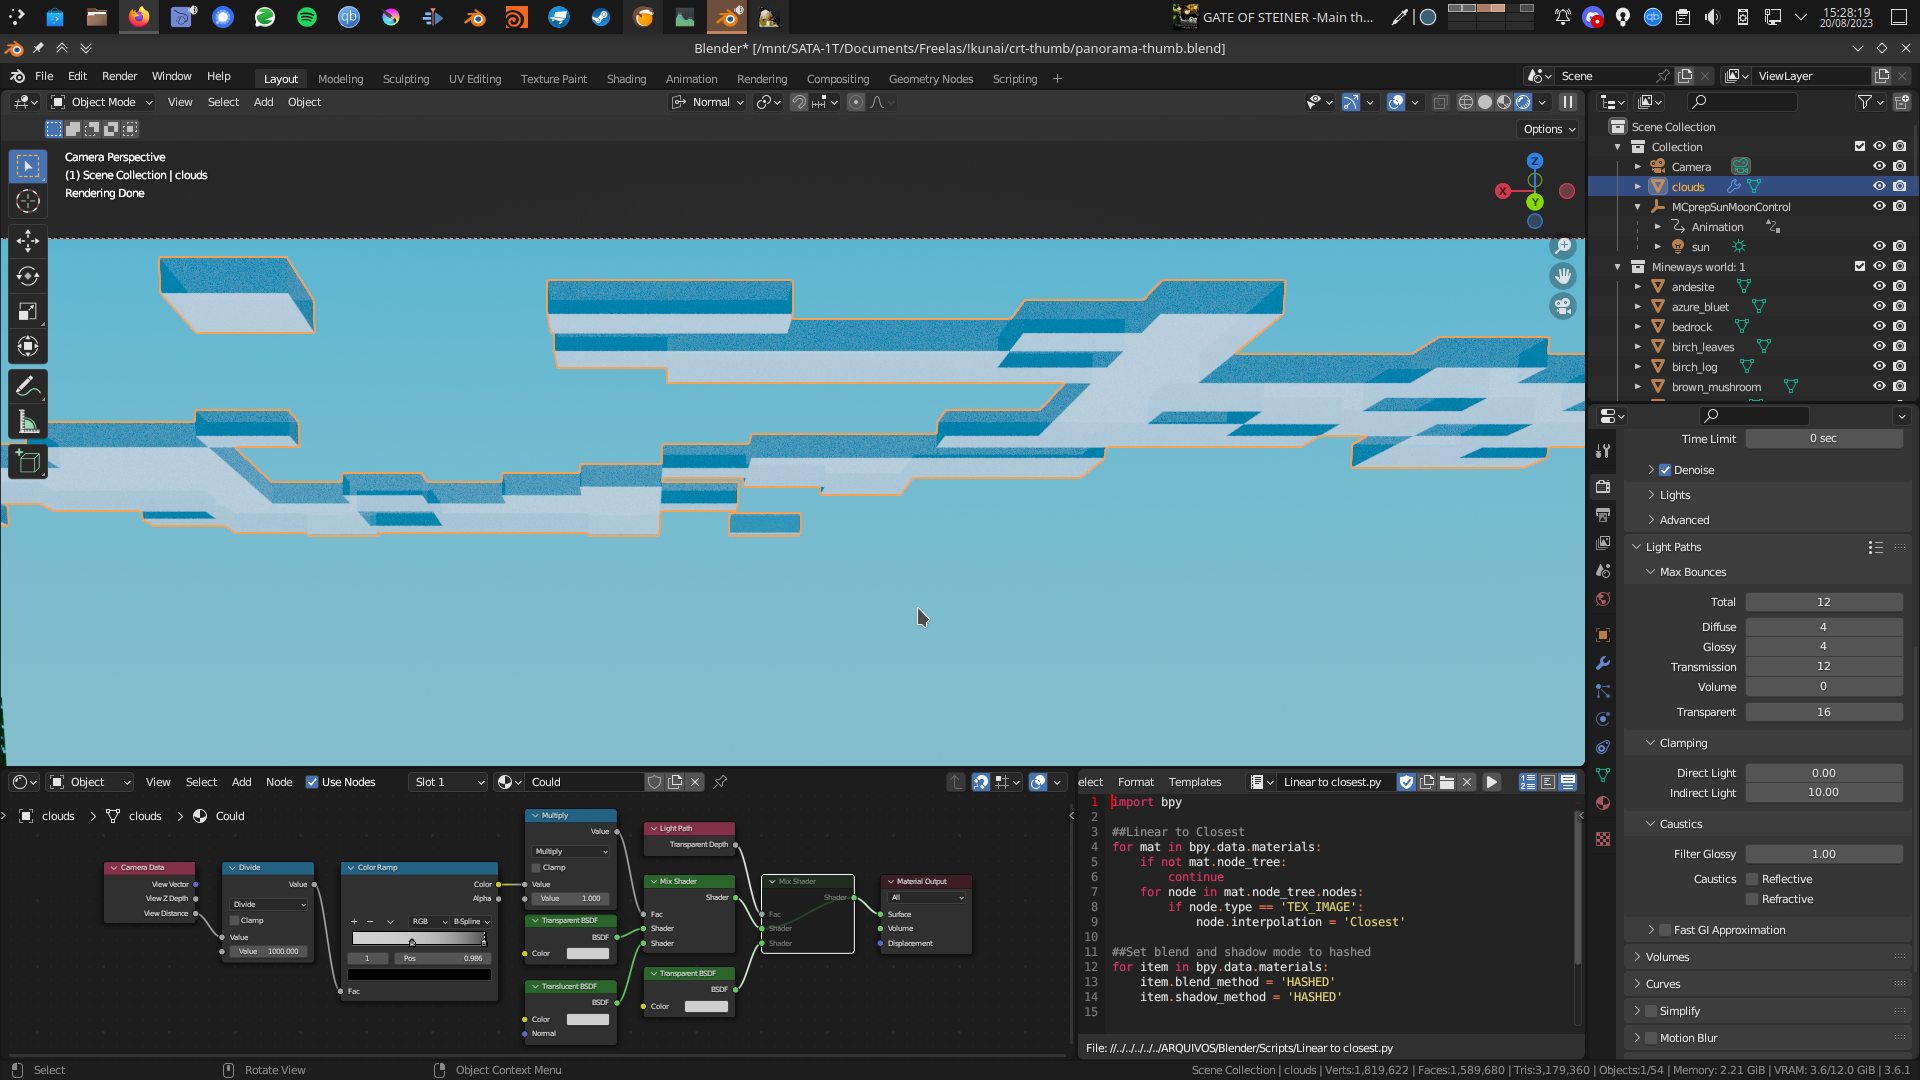Select the Move tool in the viewport toolbar

click(28, 240)
